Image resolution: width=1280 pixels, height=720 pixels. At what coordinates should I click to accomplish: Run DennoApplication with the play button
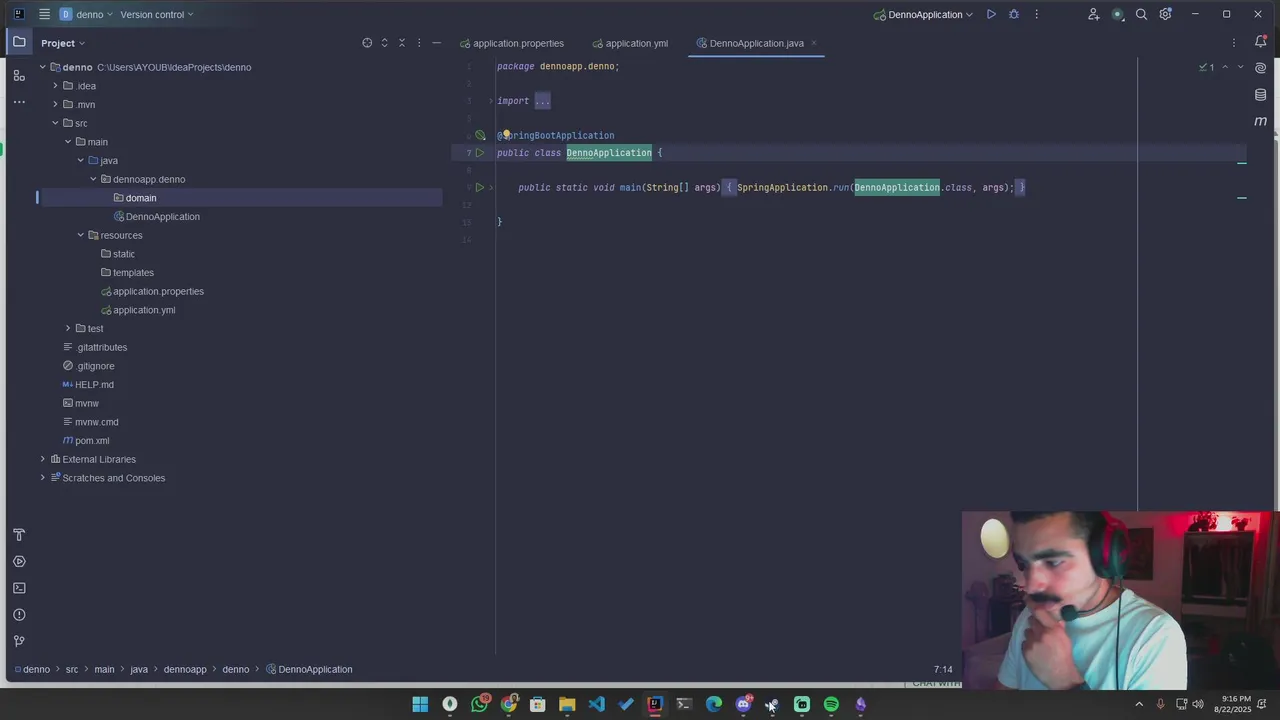pos(991,14)
